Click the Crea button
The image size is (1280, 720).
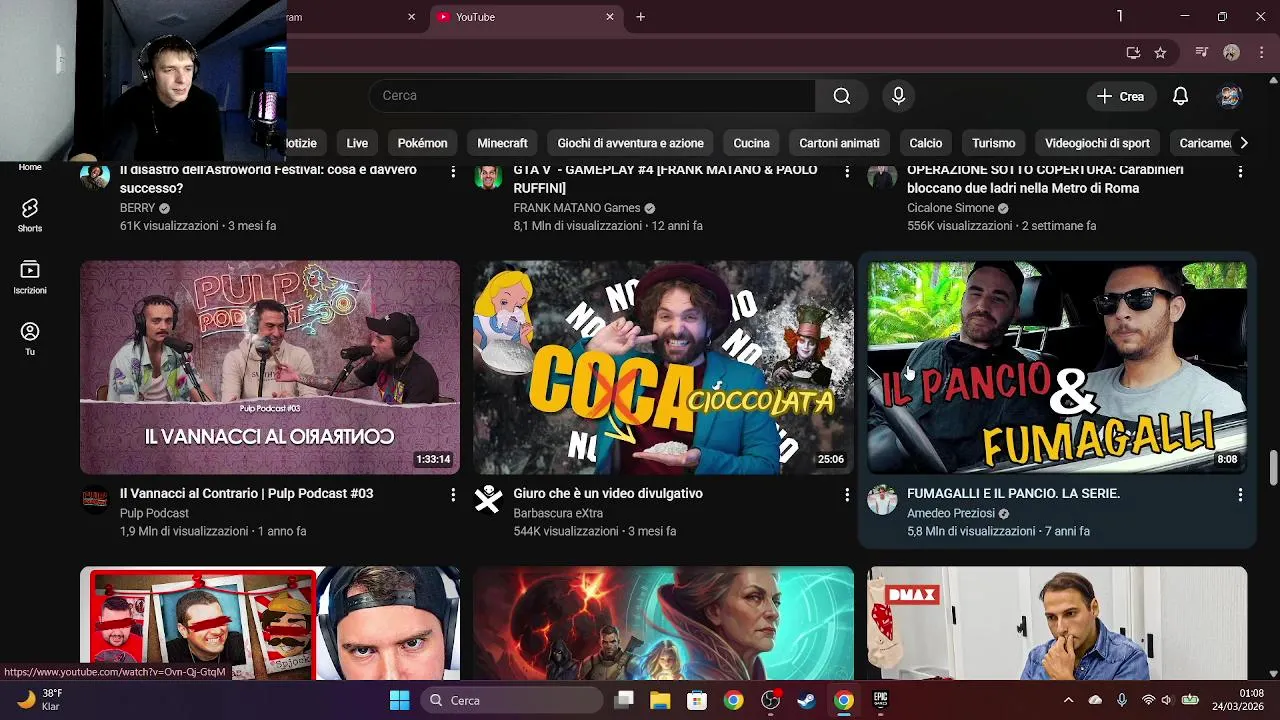[x=1120, y=96]
